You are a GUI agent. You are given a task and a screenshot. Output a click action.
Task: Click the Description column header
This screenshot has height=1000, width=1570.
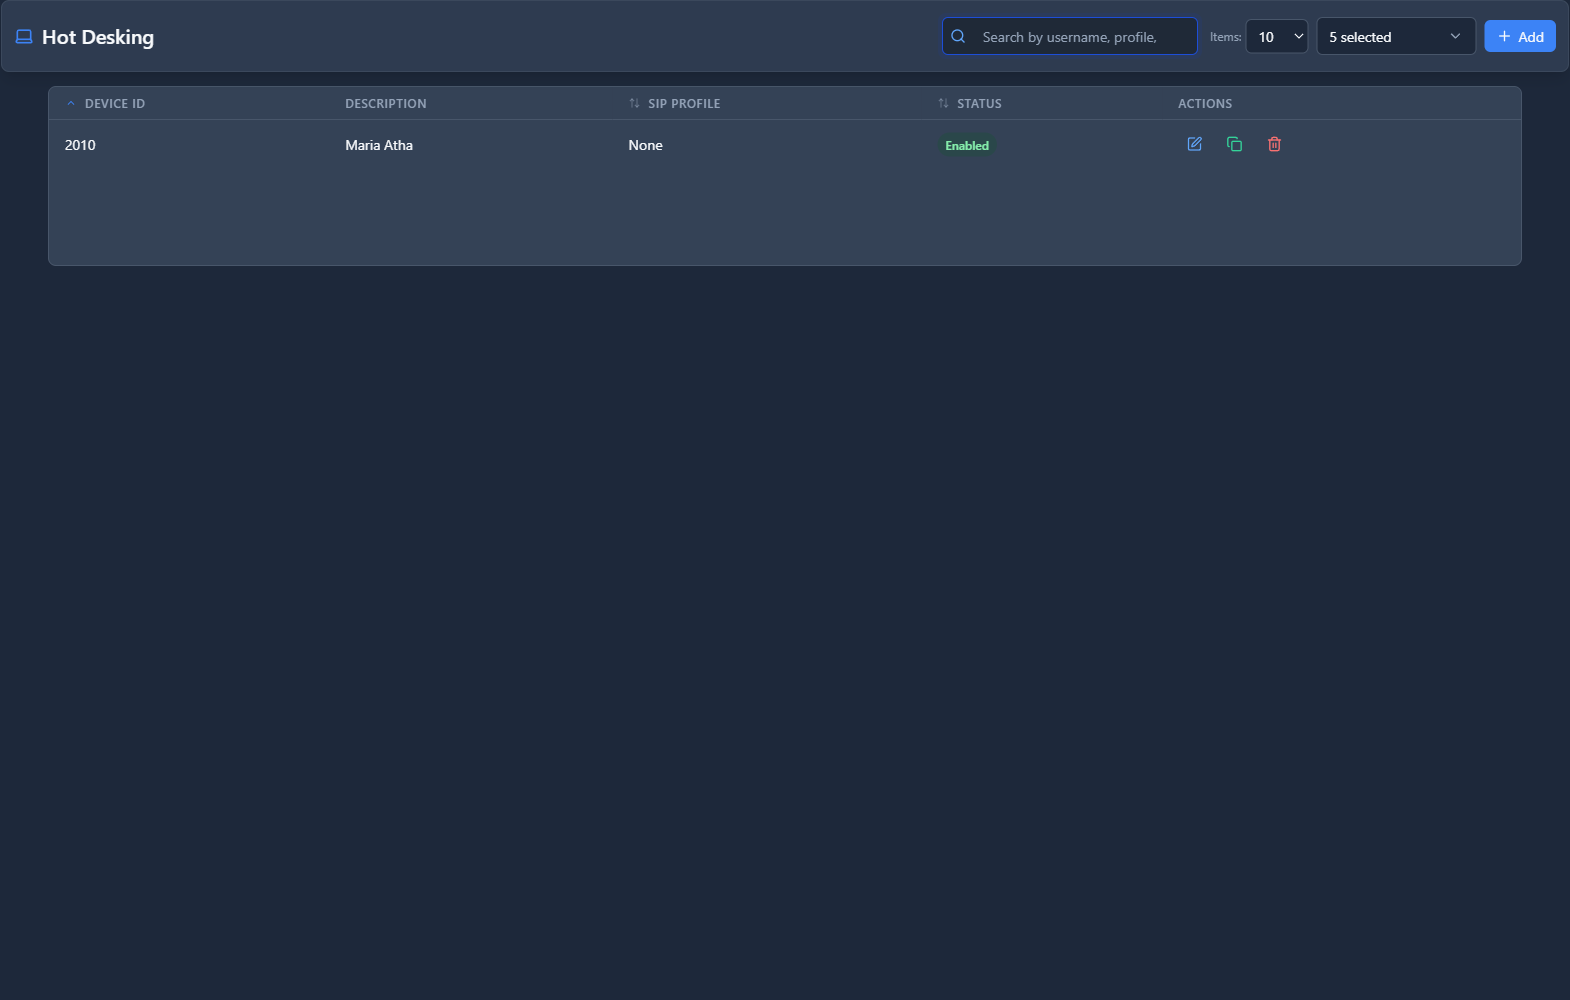(386, 104)
